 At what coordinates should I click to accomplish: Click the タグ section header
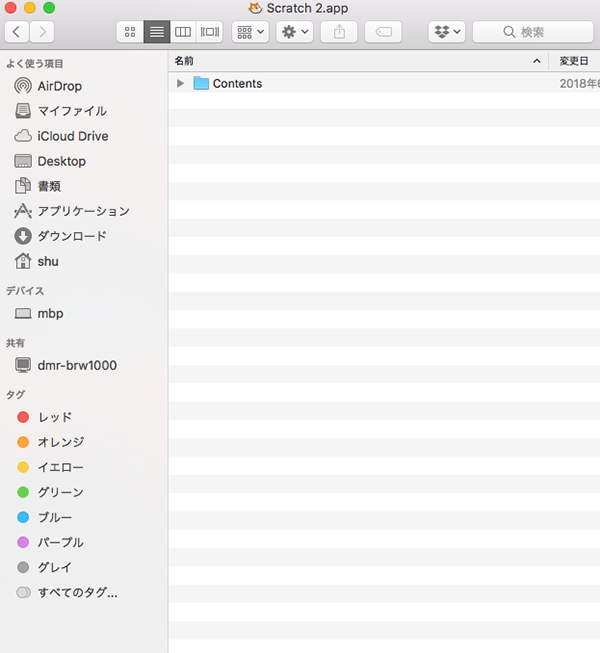15,395
